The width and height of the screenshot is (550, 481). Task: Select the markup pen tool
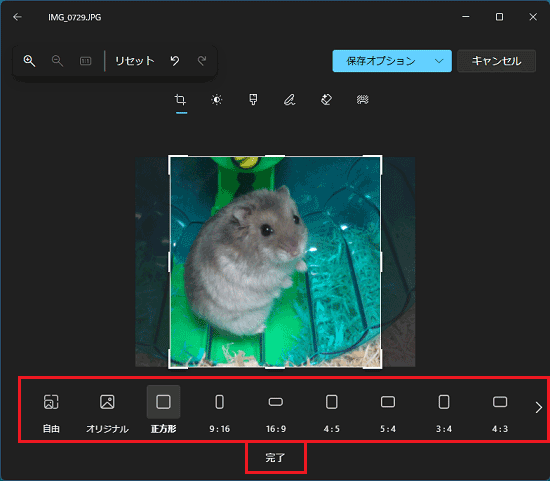289,100
